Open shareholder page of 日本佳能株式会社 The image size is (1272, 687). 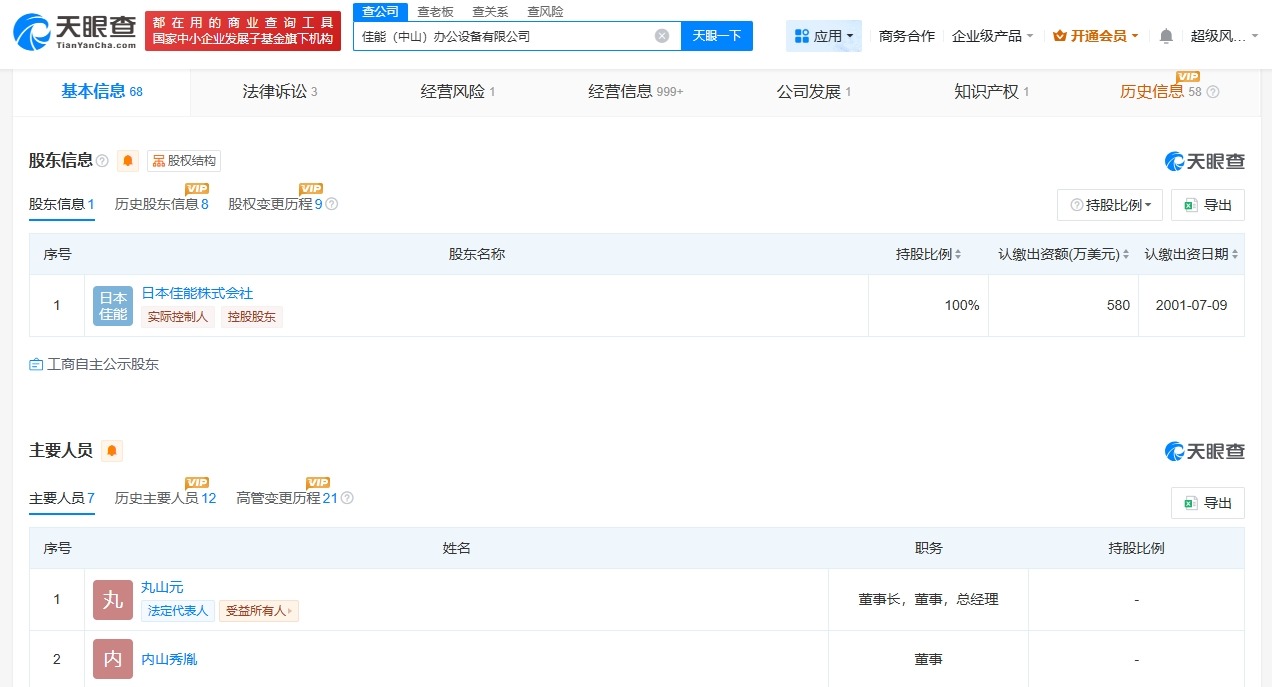(x=197, y=293)
